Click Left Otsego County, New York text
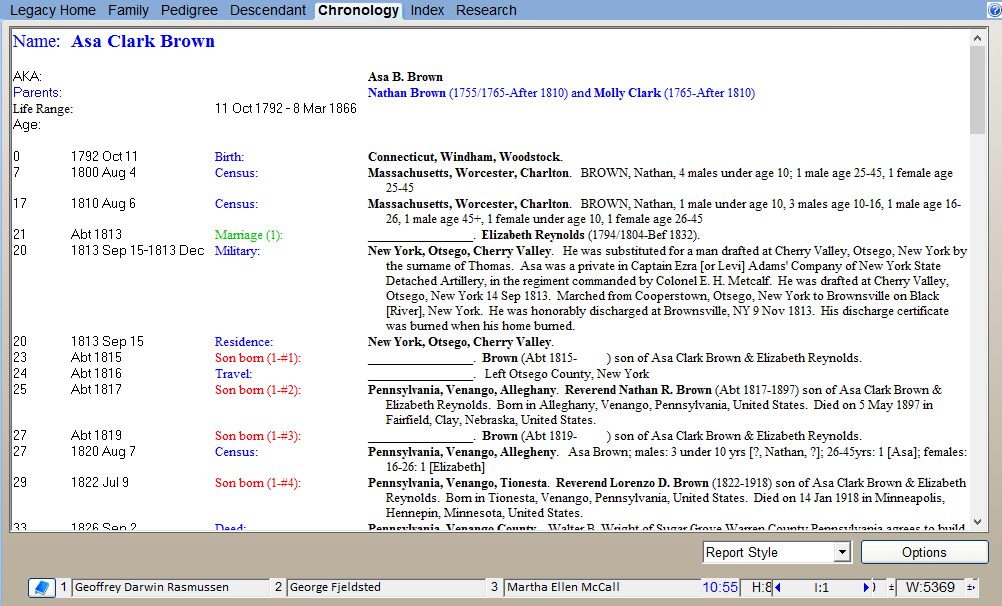The height and width of the screenshot is (606, 1002). pos(567,374)
